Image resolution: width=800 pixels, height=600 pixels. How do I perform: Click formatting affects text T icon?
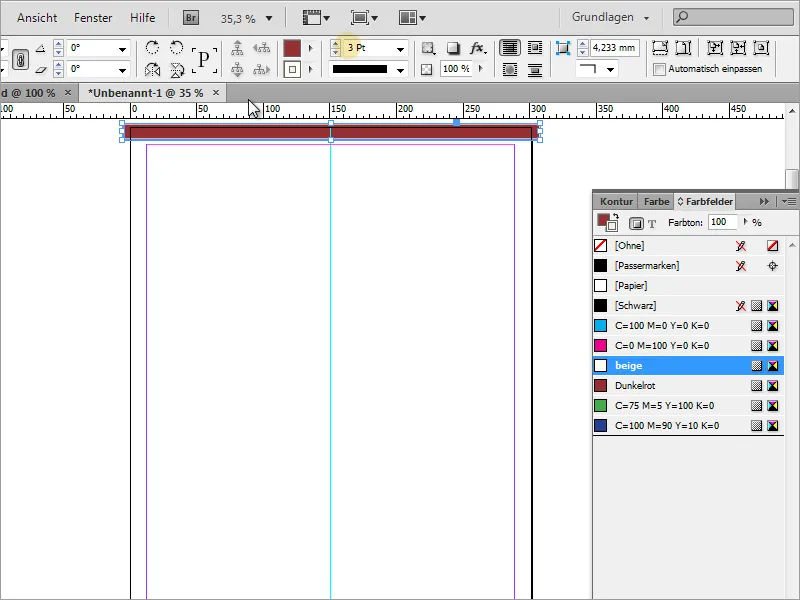(652, 223)
